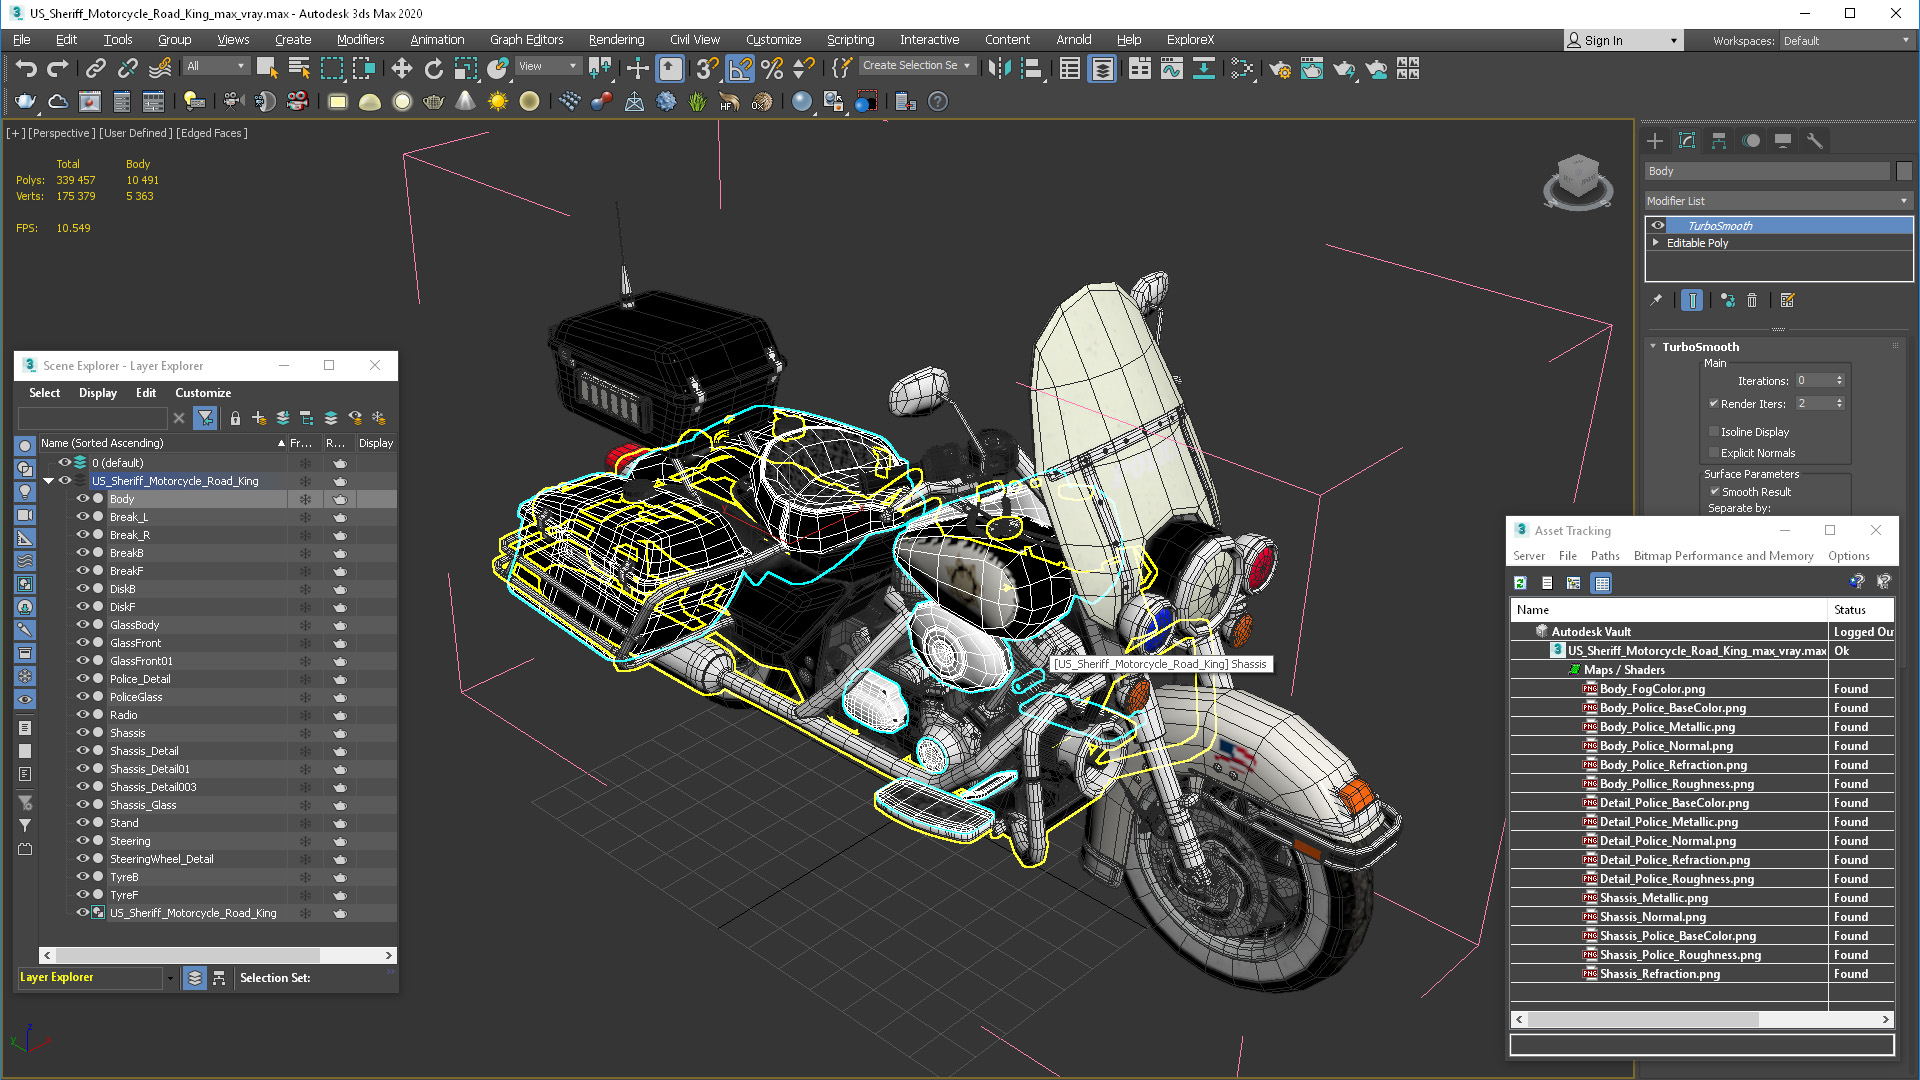Activate the Select and Link tool
The width and height of the screenshot is (1920, 1080).
(x=95, y=68)
